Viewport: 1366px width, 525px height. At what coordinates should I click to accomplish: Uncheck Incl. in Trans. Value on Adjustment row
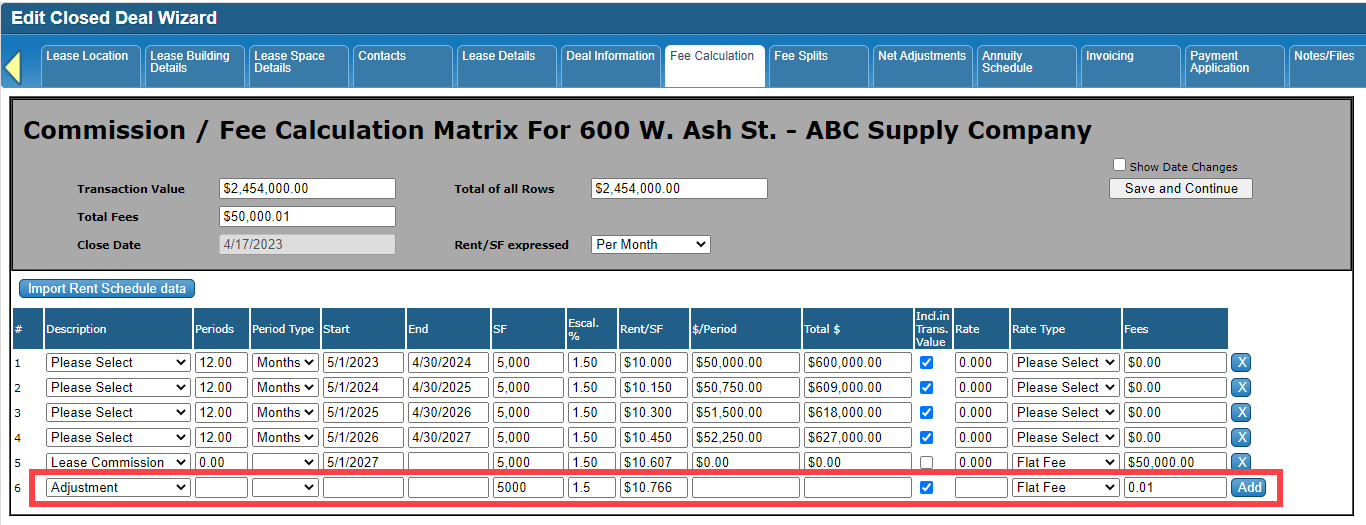tap(926, 487)
